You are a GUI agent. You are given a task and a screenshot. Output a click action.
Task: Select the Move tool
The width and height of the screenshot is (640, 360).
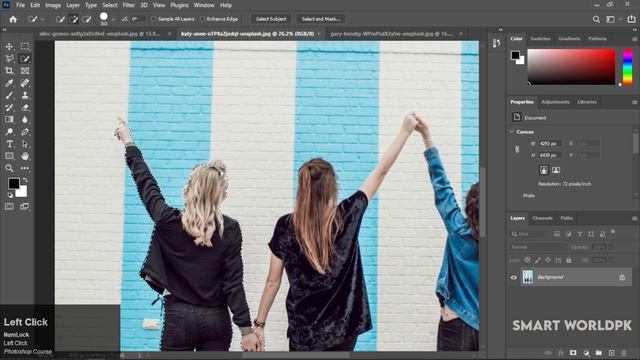(x=9, y=47)
